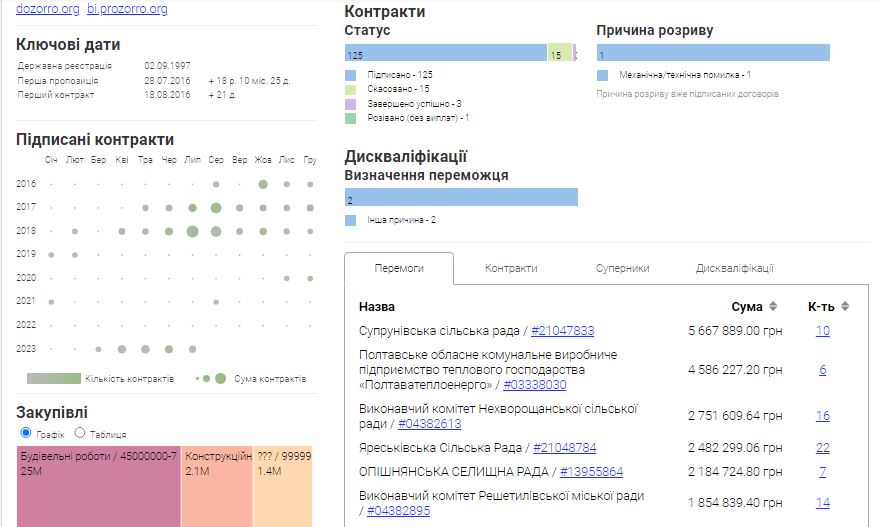878x527 pixels.
Task: Click contract count 22 for Яреськівська Сільська Рада
Action: (822, 448)
